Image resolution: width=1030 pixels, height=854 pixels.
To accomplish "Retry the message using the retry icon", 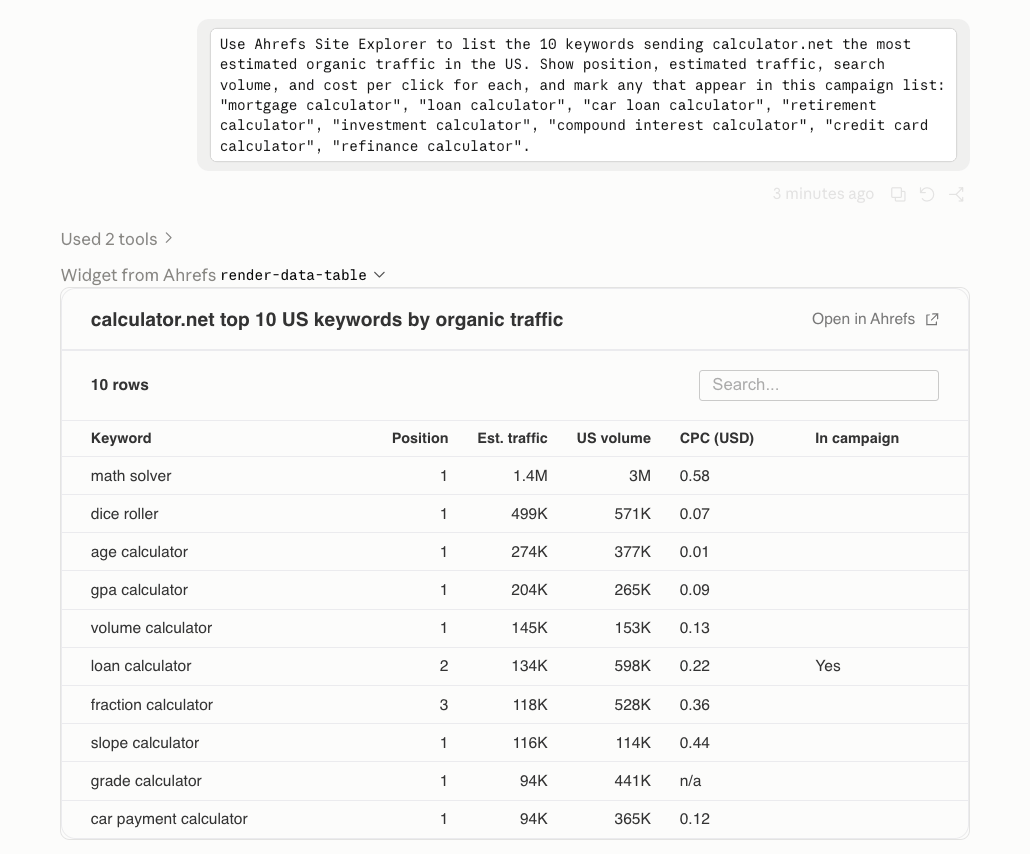I will point(927,194).
